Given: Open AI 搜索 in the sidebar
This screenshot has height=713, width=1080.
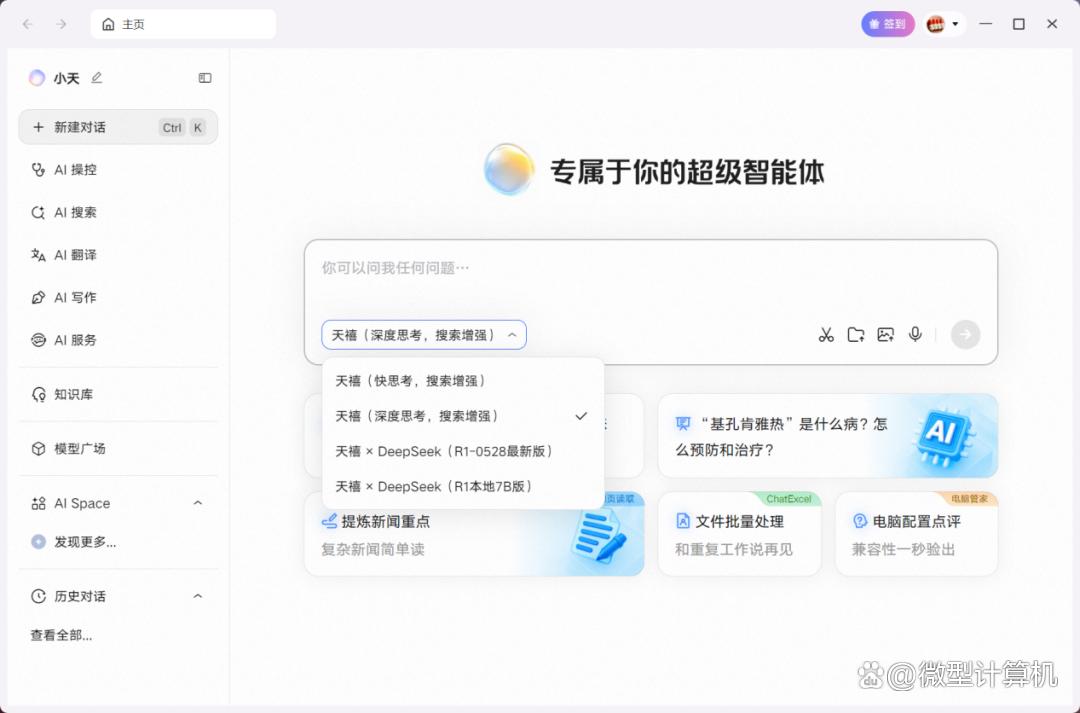Looking at the screenshot, I should 118,212.
